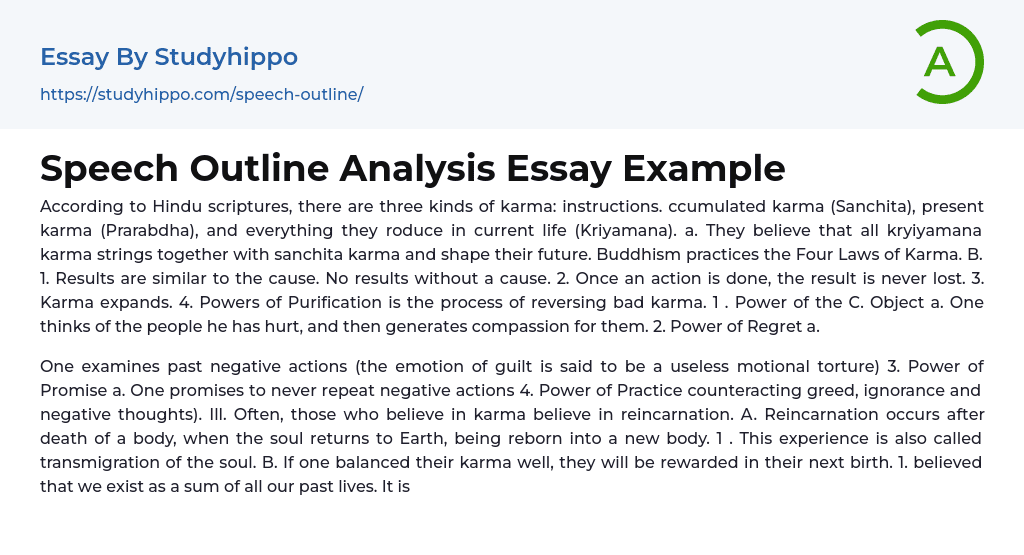Click the "Speech Outline Analysis Essay Example" title
This screenshot has width=1024, height=555.
[412, 168]
